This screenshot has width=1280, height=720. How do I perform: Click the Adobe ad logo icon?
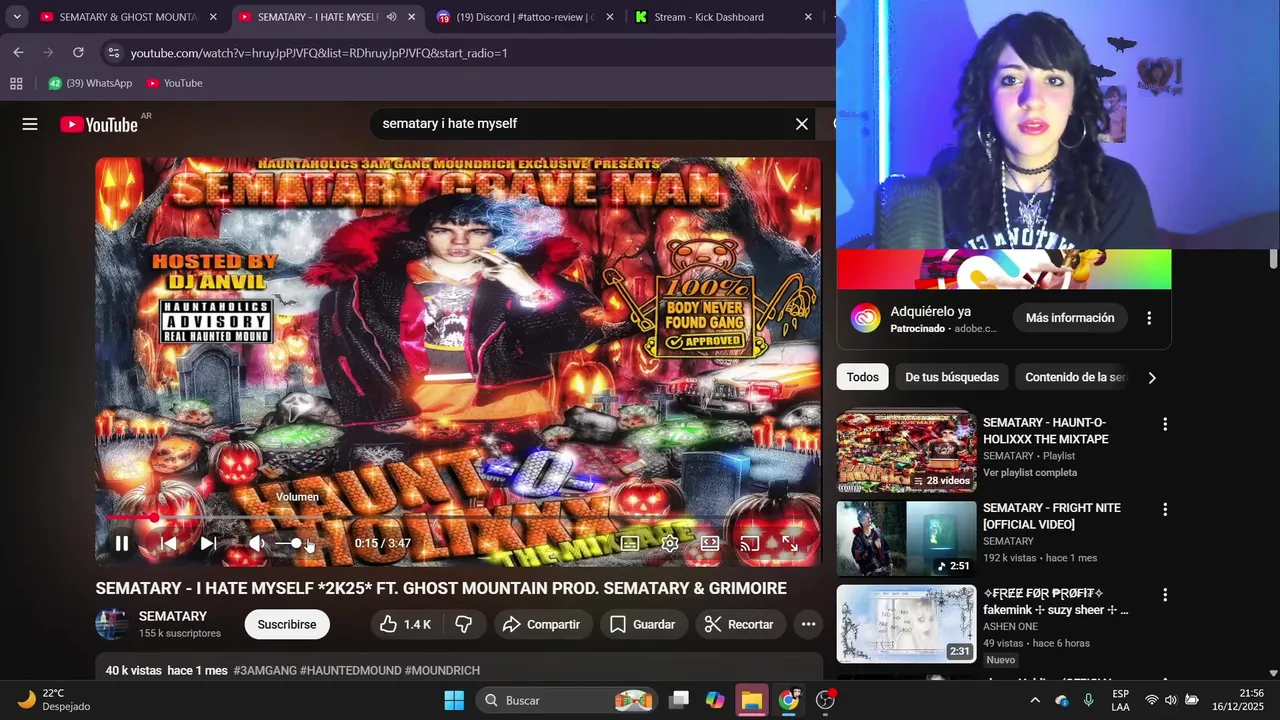coord(866,318)
